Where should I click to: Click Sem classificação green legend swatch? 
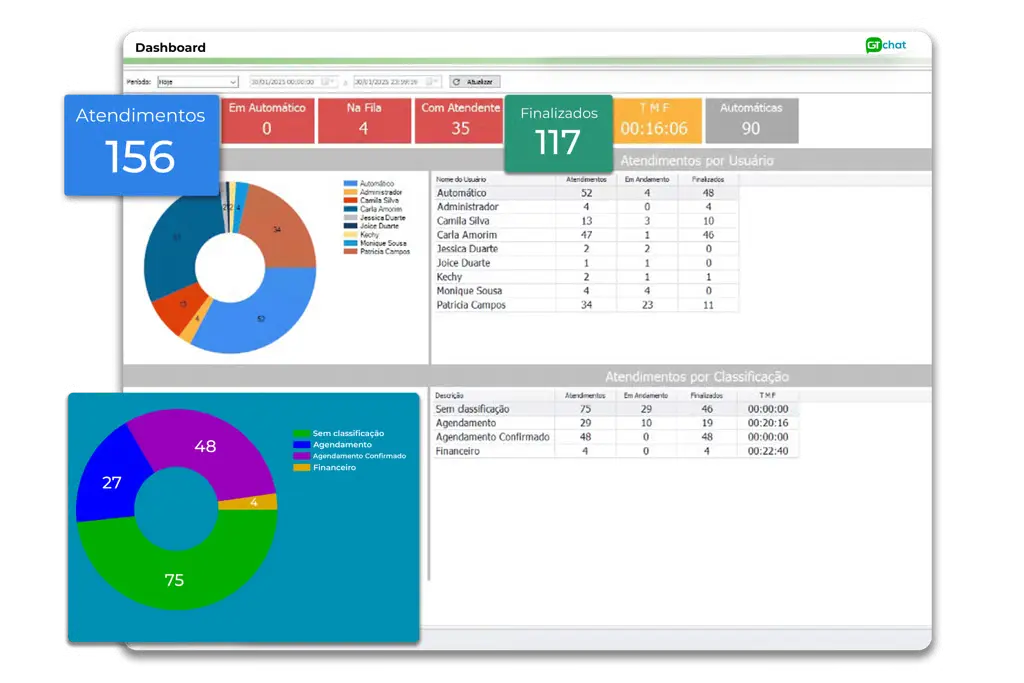tap(301, 433)
